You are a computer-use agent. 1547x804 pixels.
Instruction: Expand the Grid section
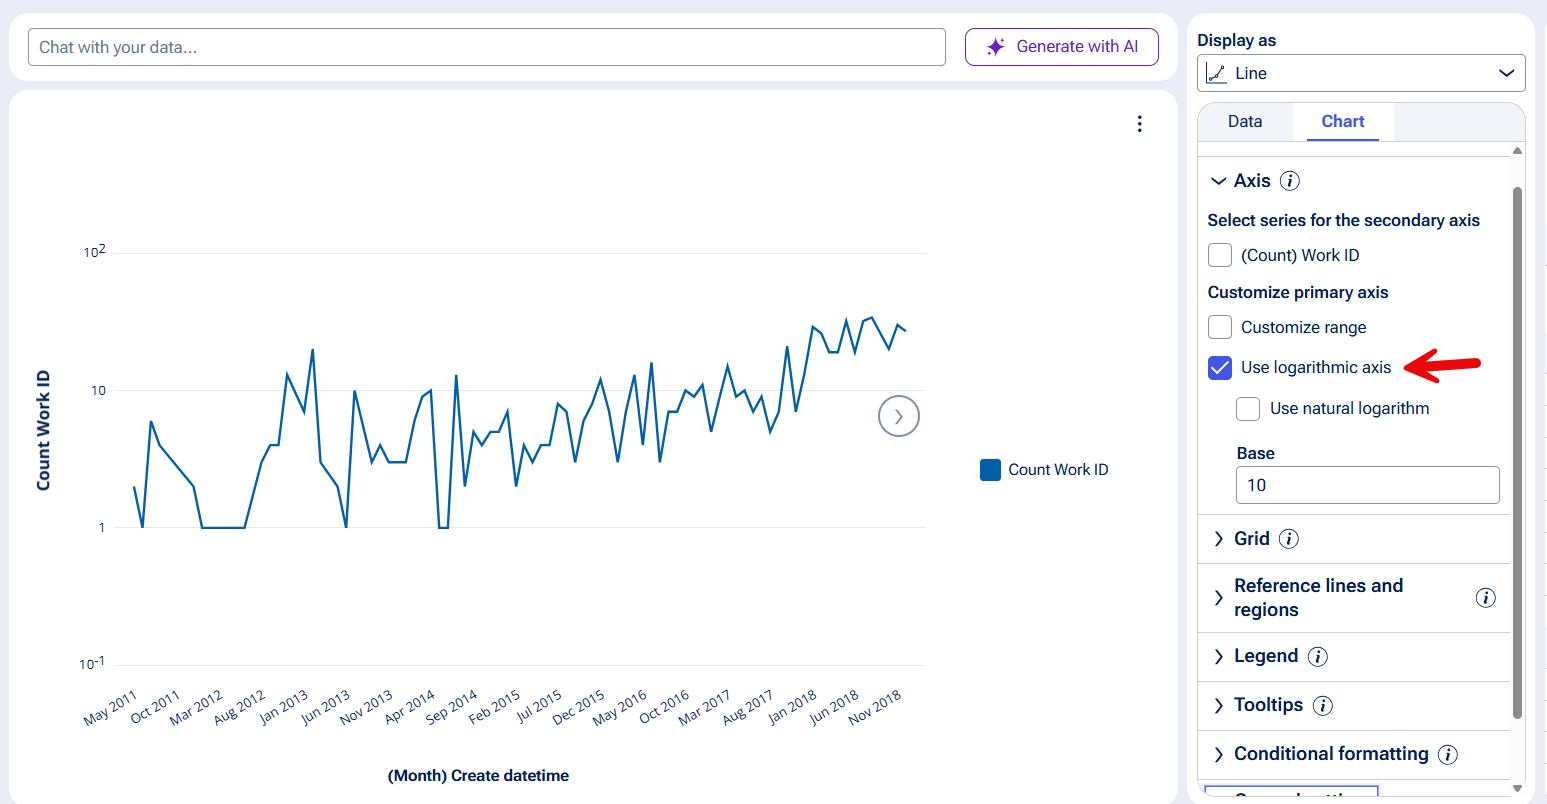click(1218, 539)
